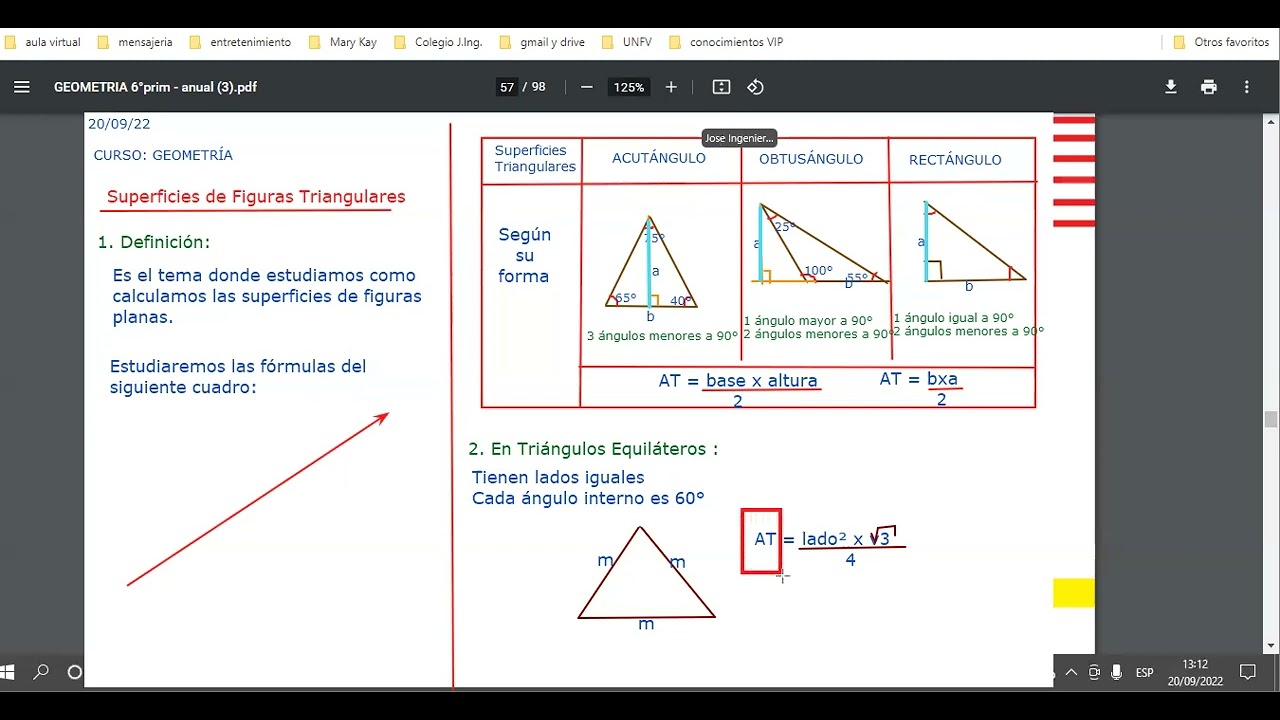Open the mensajeria bookmark folder

click(x=135, y=42)
